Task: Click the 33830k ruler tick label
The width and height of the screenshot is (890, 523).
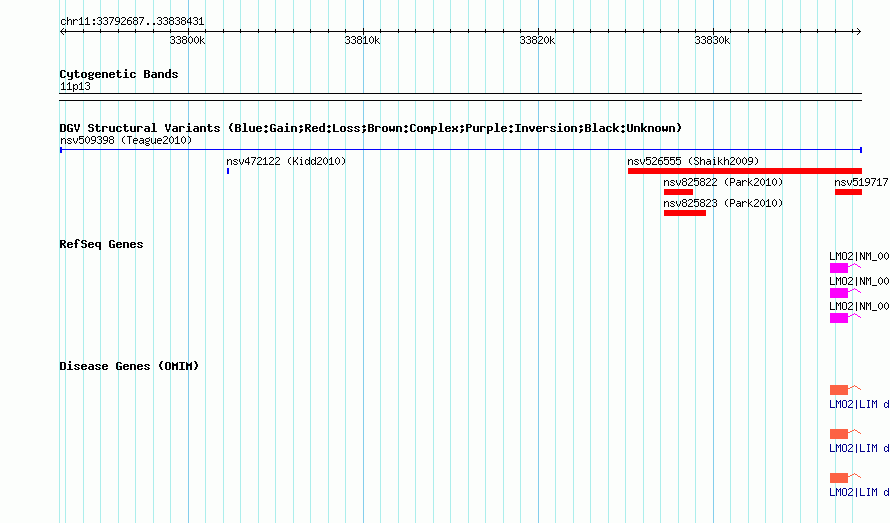Action: click(712, 40)
